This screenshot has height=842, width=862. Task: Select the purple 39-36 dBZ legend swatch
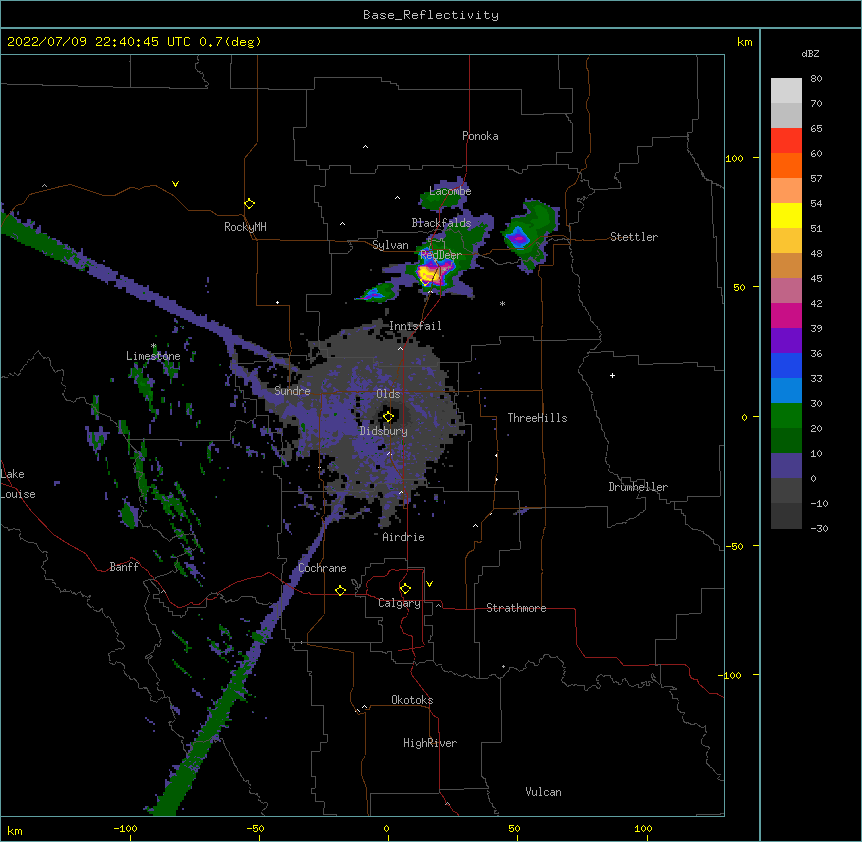click(x=786, y=341)
